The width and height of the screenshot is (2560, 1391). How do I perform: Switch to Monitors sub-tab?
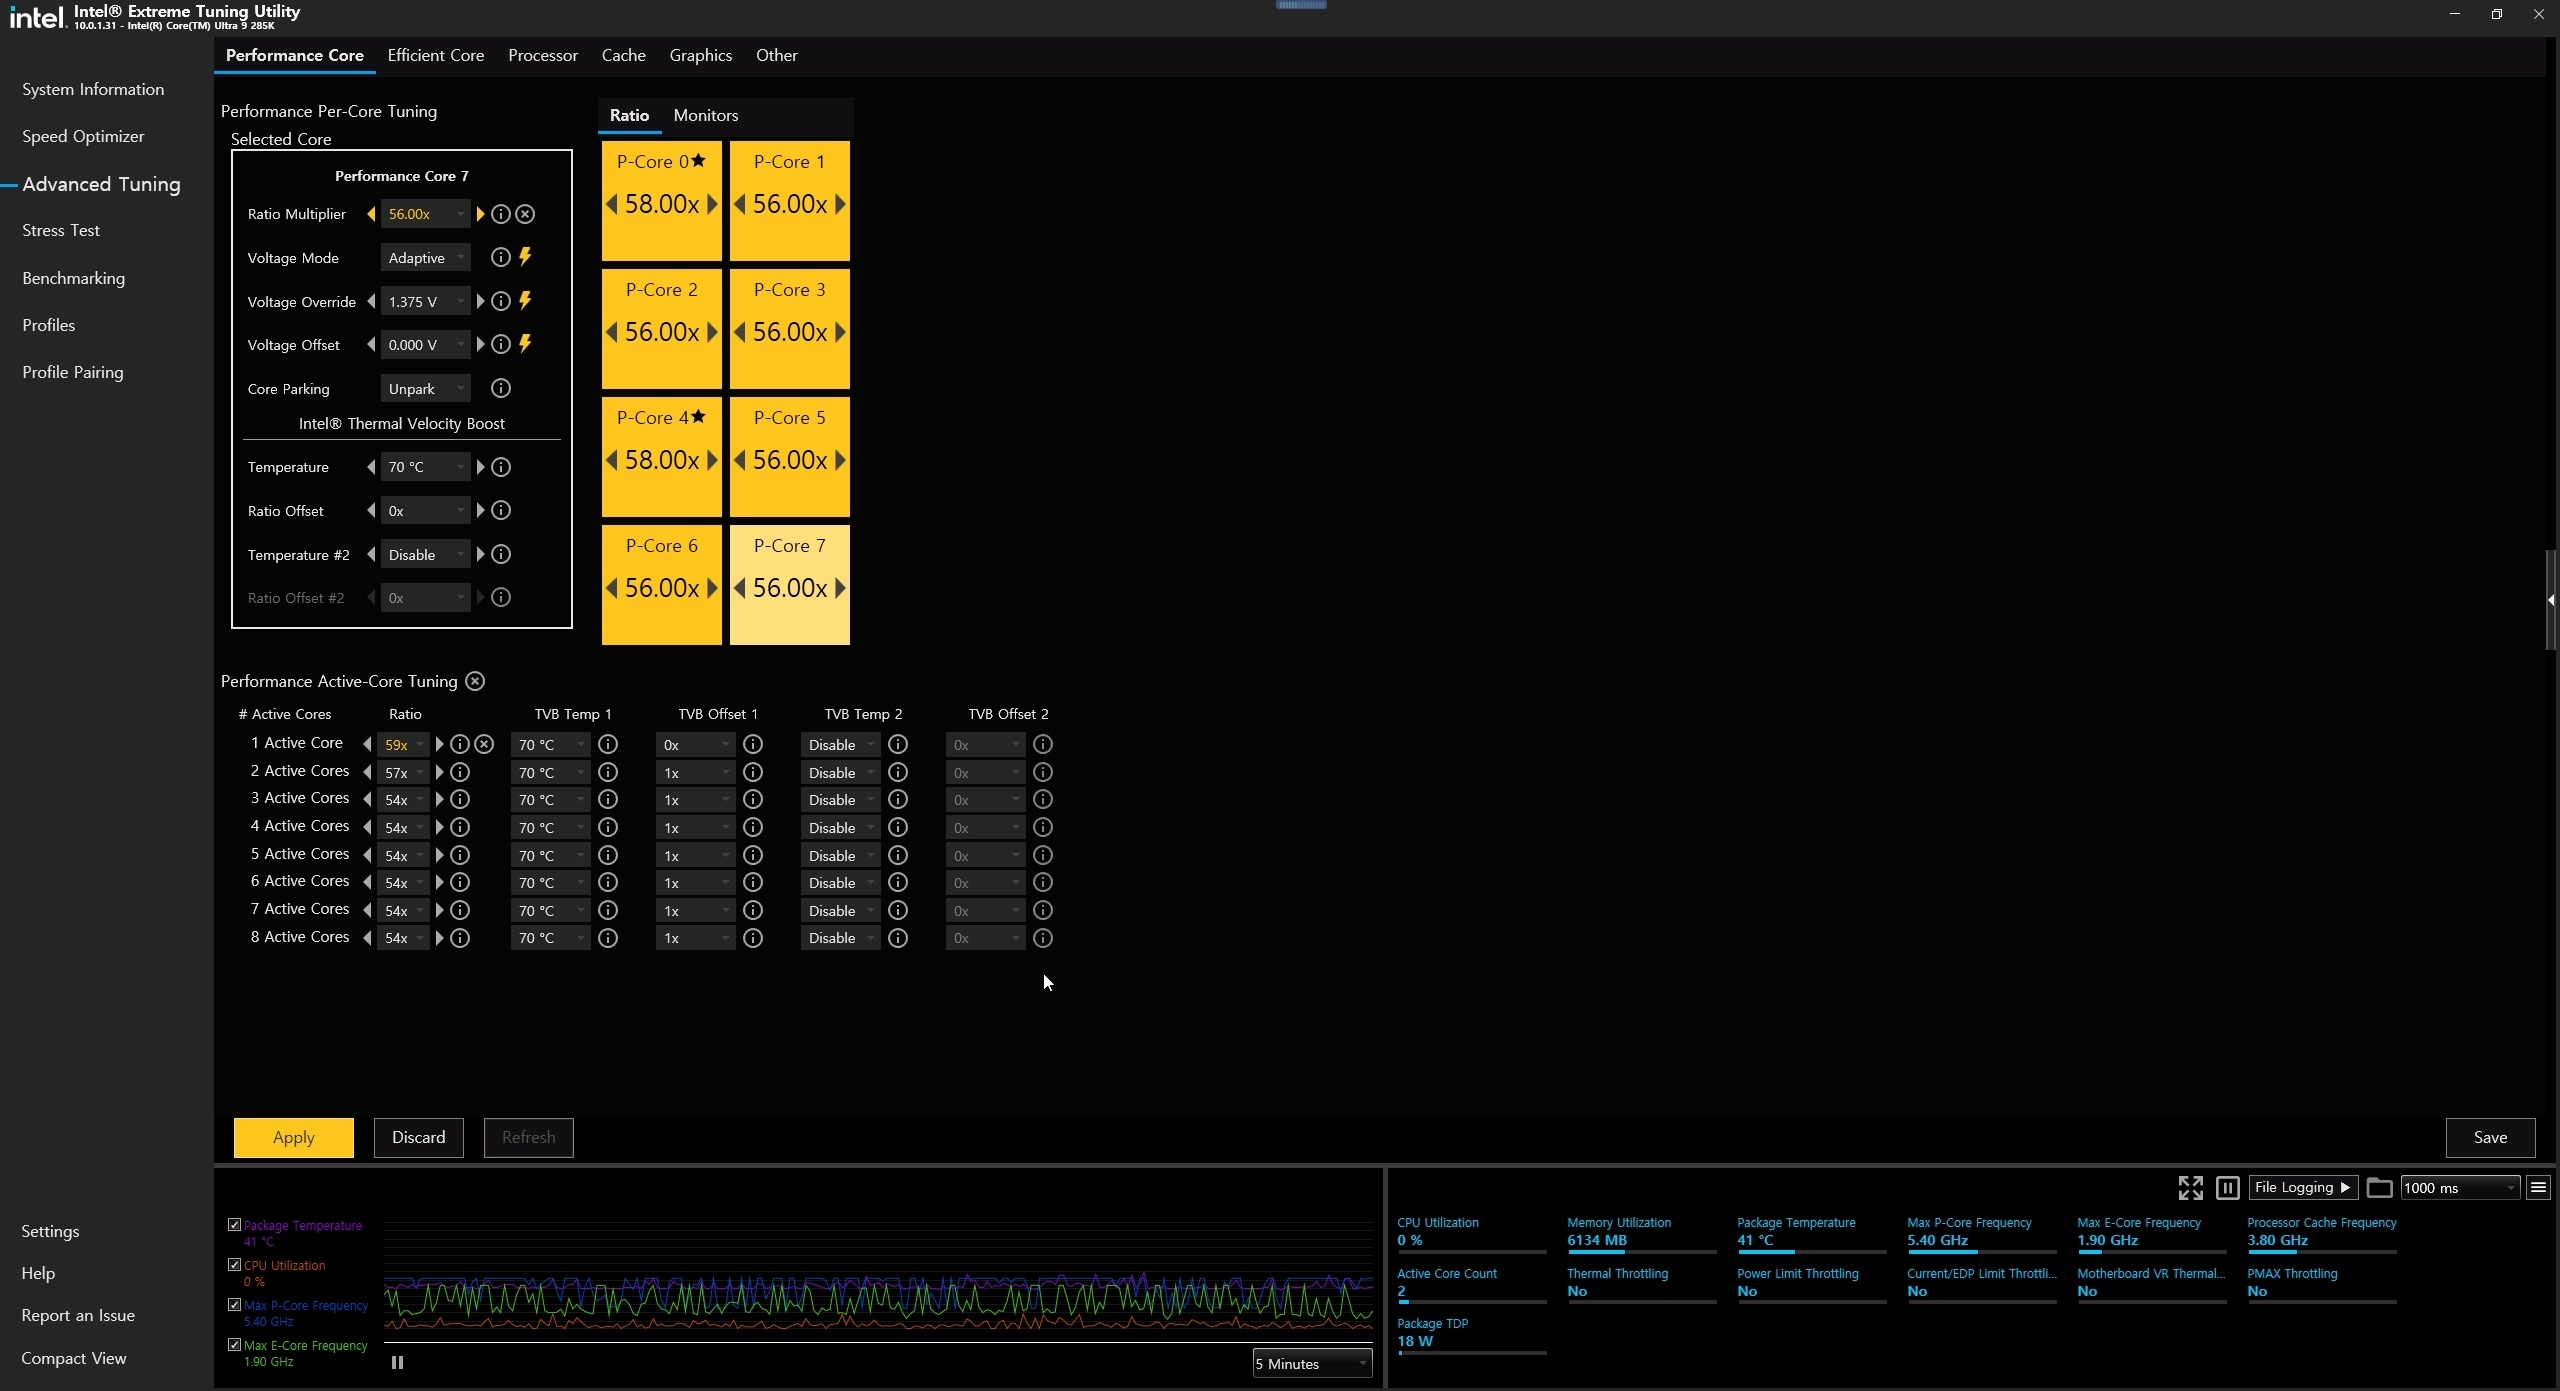pos(706,115)
